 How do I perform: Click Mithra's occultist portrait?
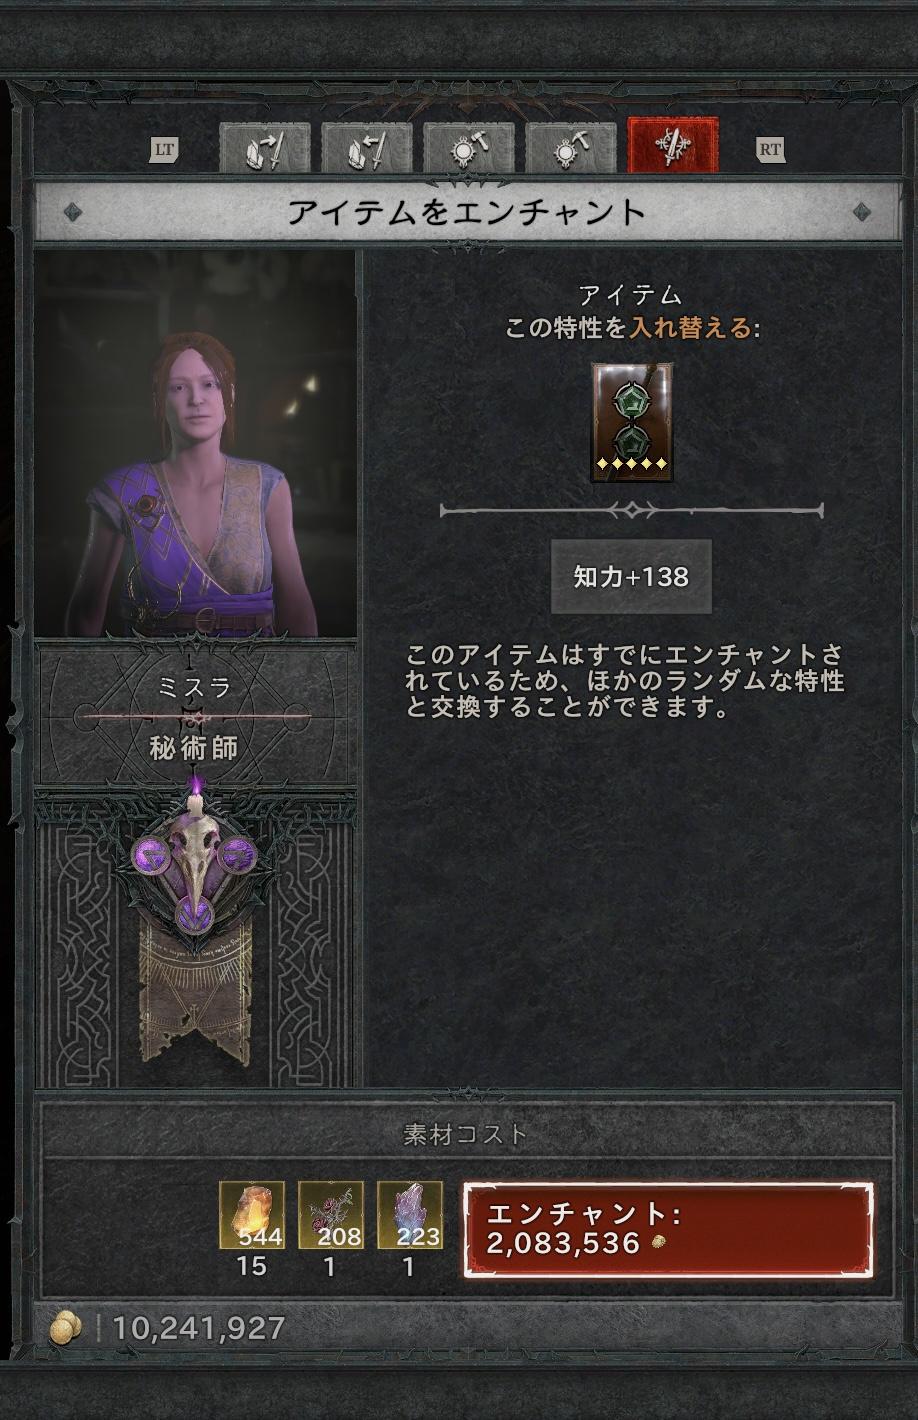click(195, 443)
